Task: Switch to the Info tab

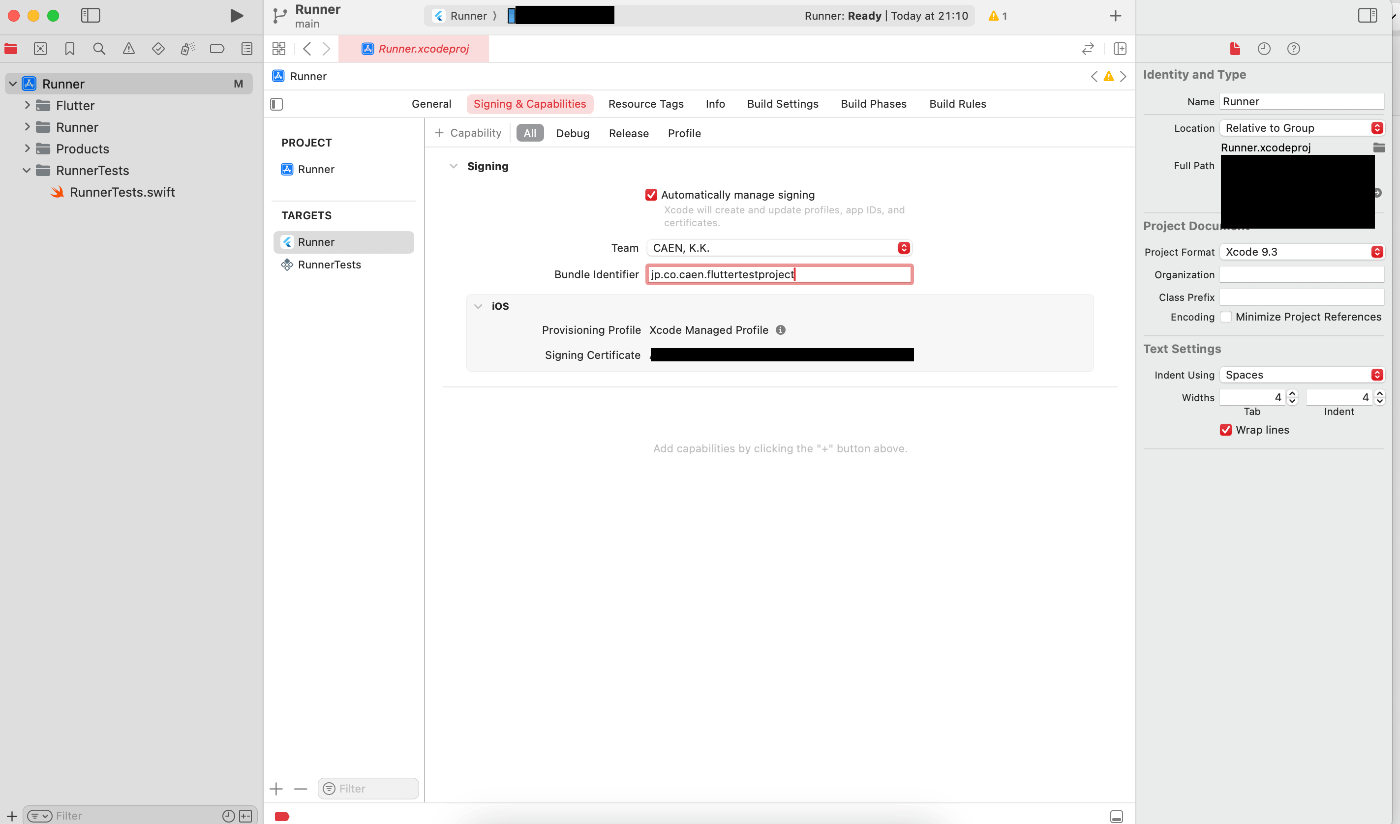Action: [715, 104]
